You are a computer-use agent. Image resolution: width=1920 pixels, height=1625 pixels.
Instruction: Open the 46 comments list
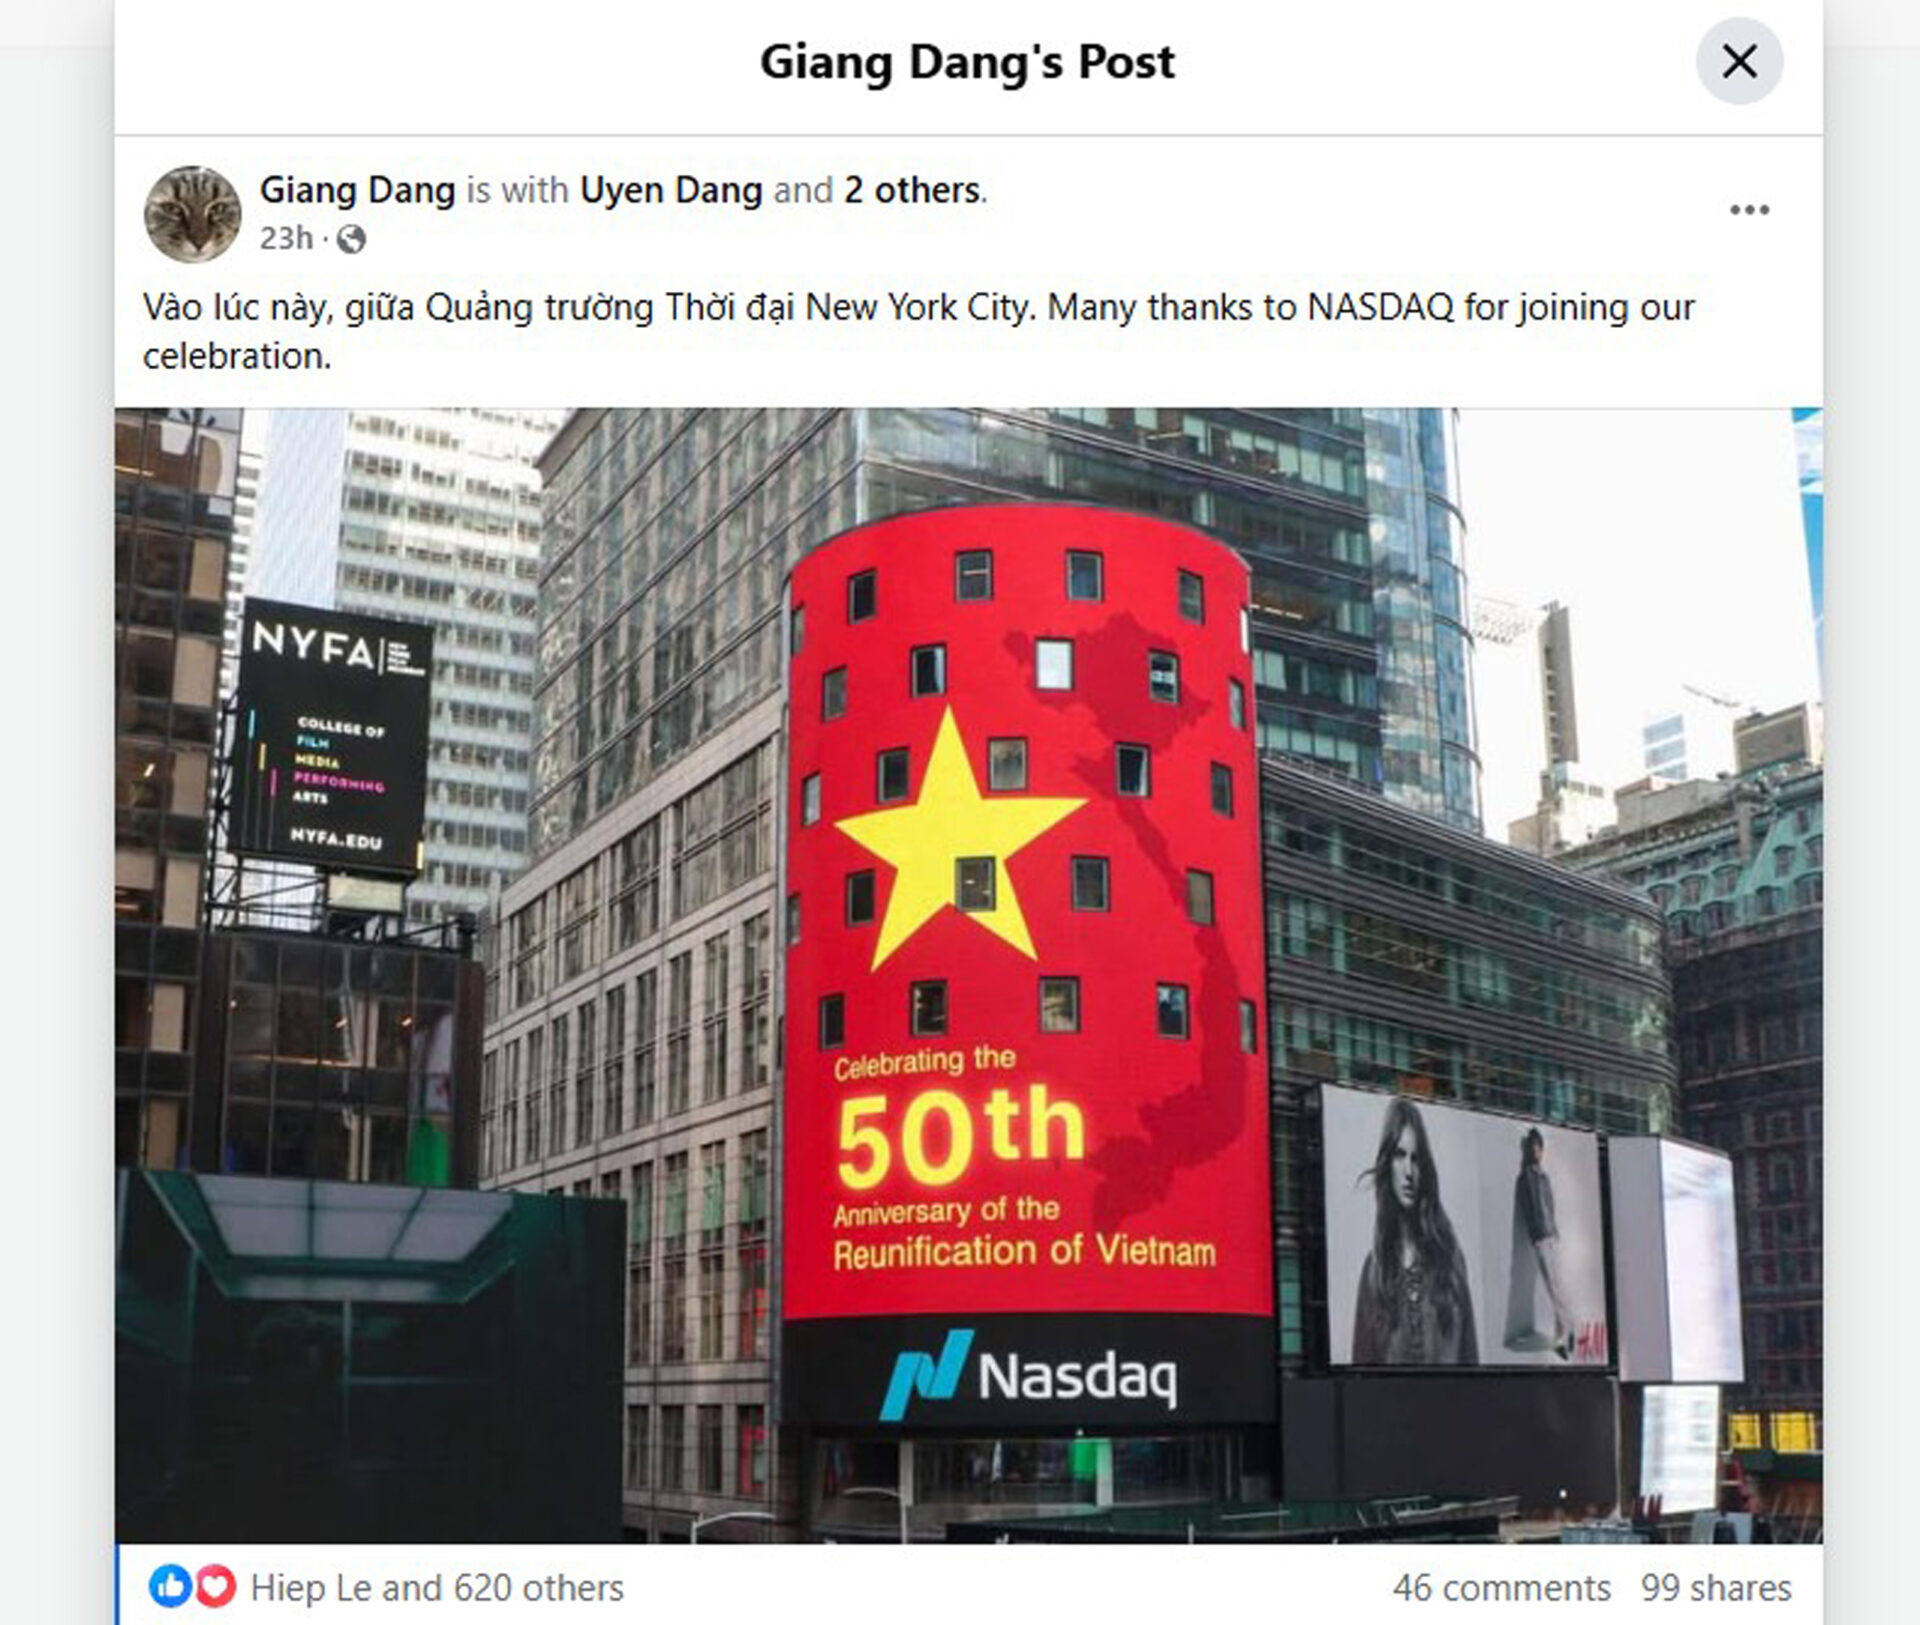point(1501,1587)
